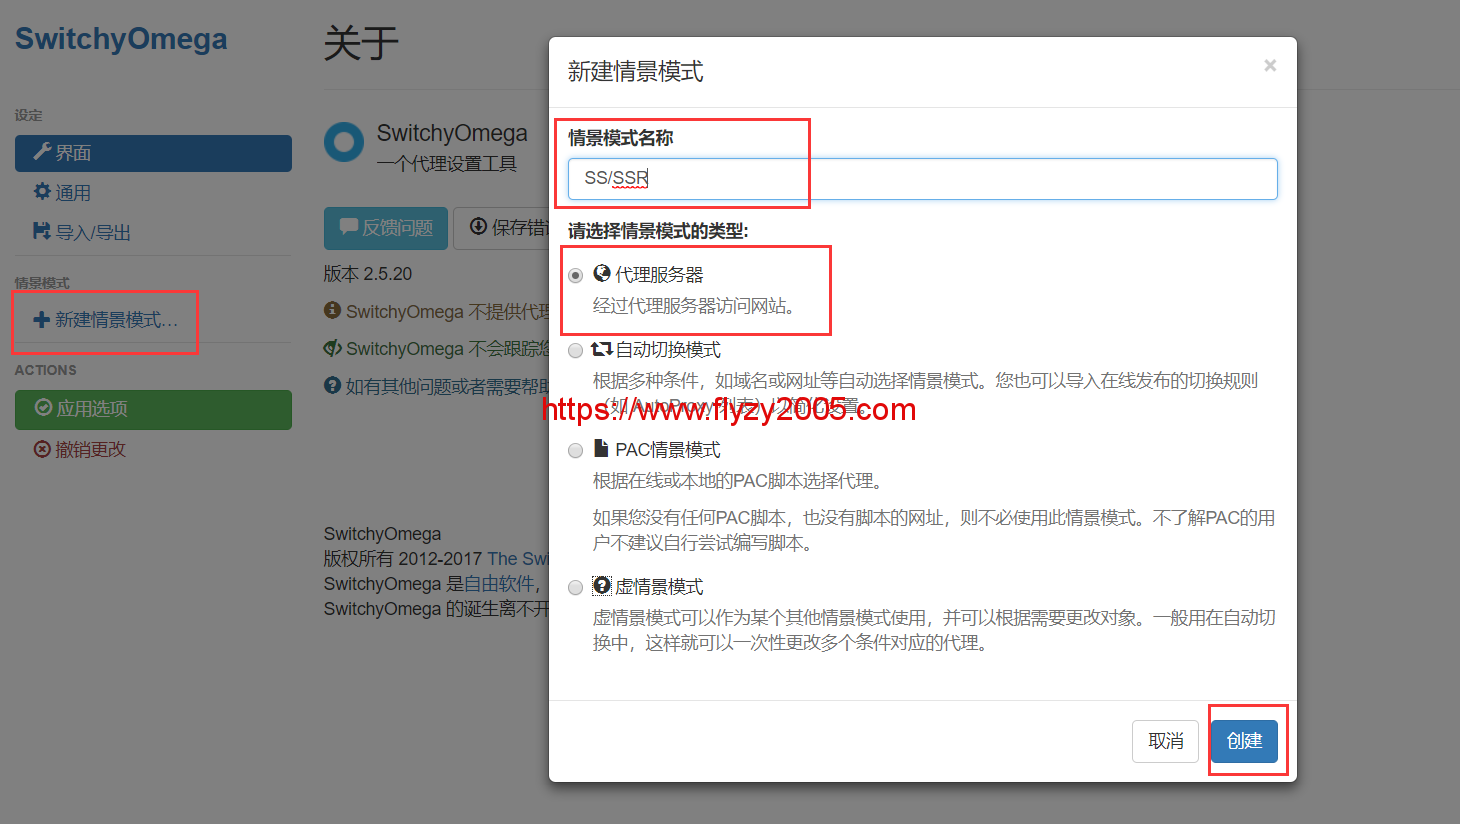Screen dimensions: 1460x824
Task: Click the eye-slash icon before 不会跟踪
Action: pos(333,348)
